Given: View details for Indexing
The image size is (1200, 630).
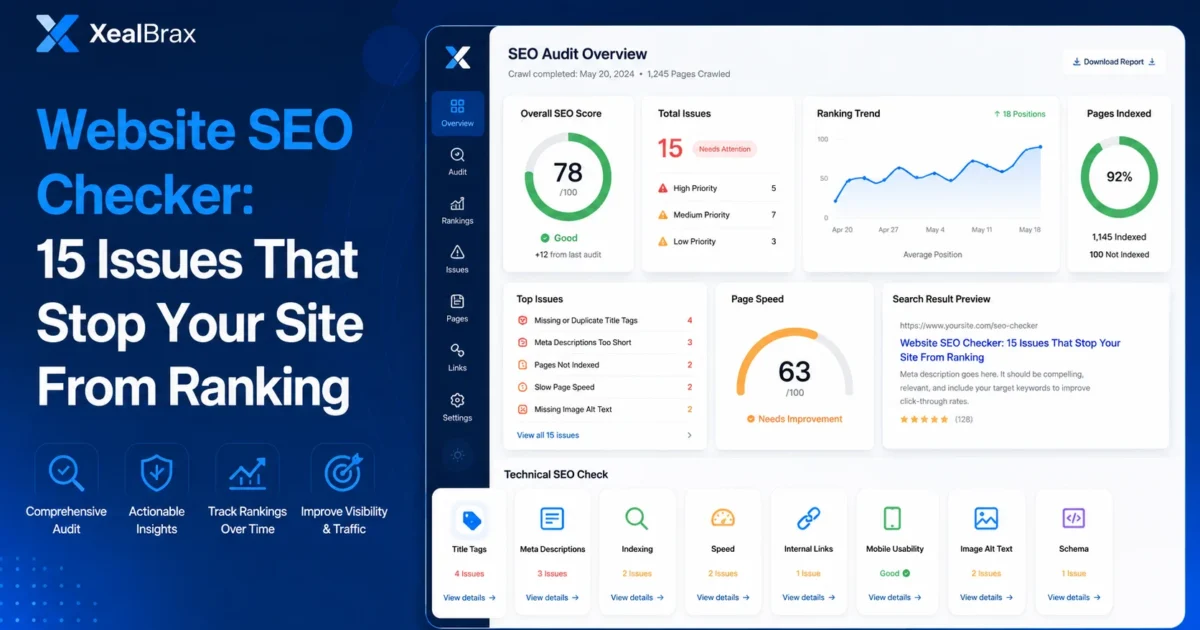Looking at the screenshot, I should click(x=637, y=598).
